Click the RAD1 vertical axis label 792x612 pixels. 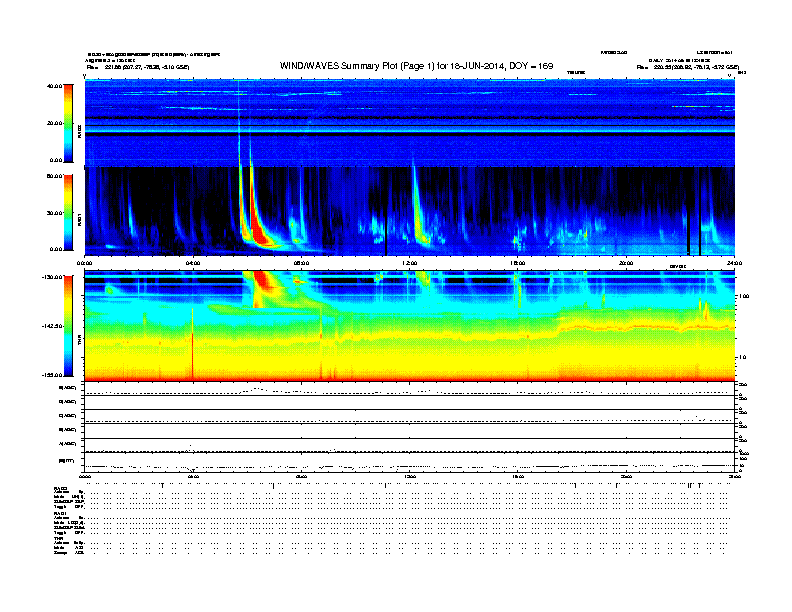coord(79,220)
